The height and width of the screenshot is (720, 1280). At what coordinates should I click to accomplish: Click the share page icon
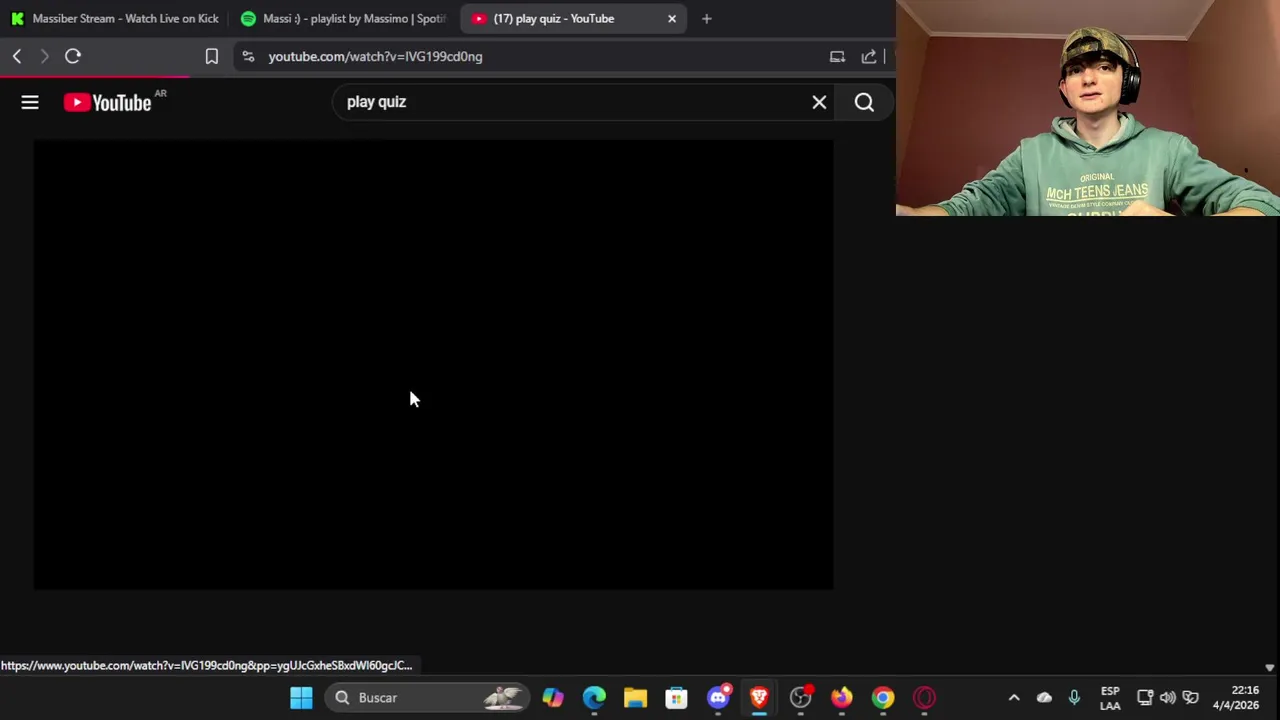tap(869, 57)
